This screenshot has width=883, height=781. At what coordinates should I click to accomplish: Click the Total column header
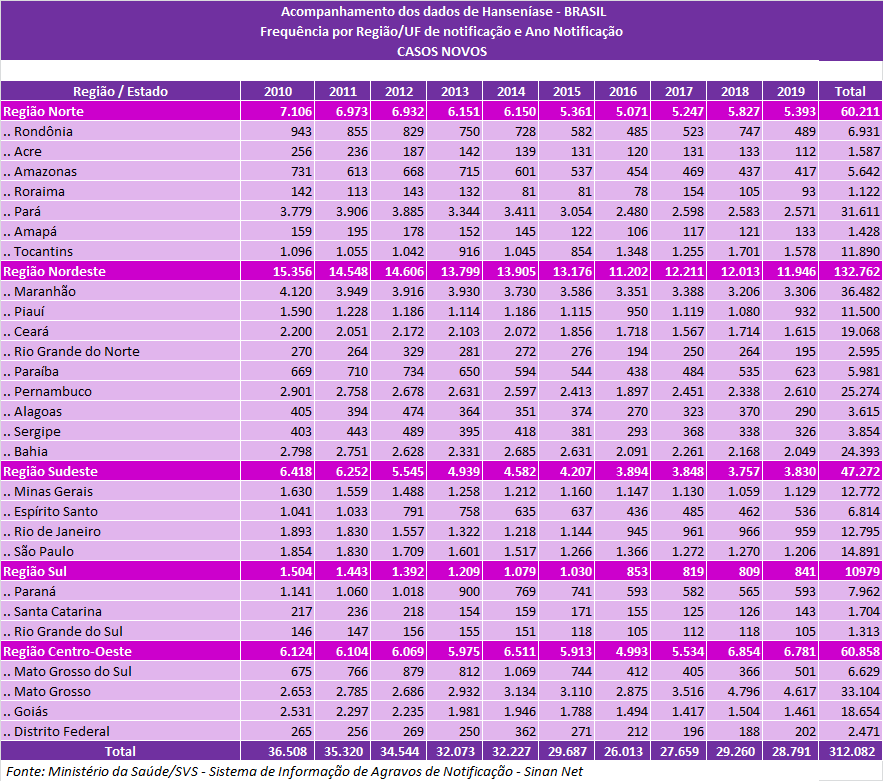point(850,91)
